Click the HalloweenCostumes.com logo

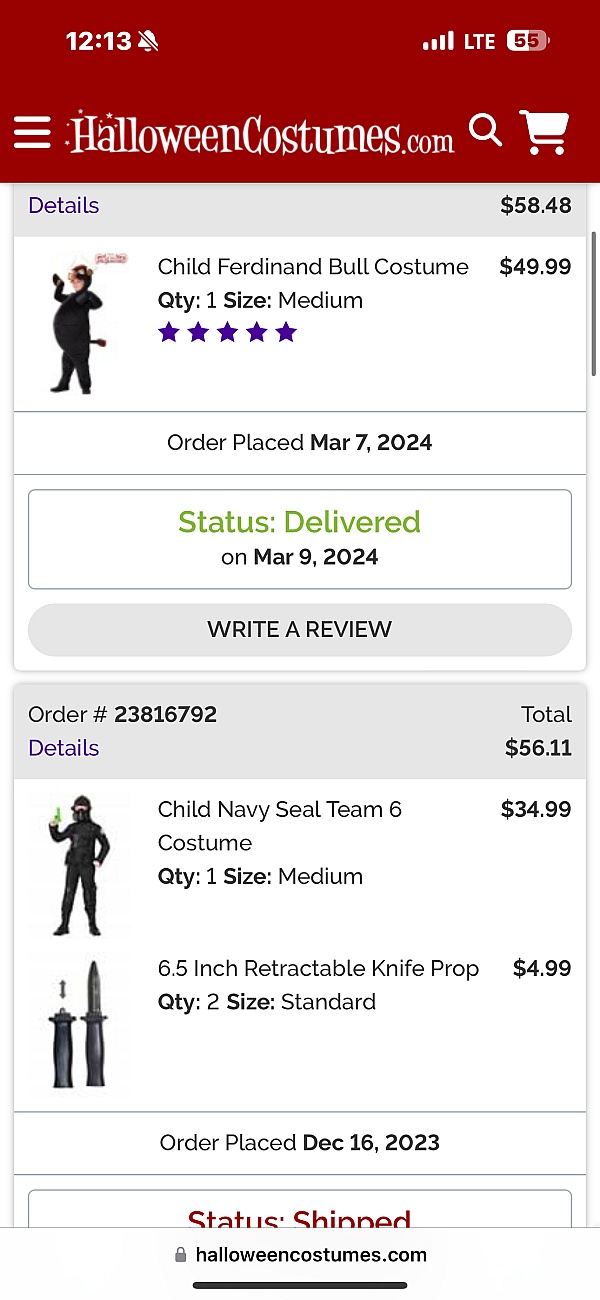tap(261, 133)
